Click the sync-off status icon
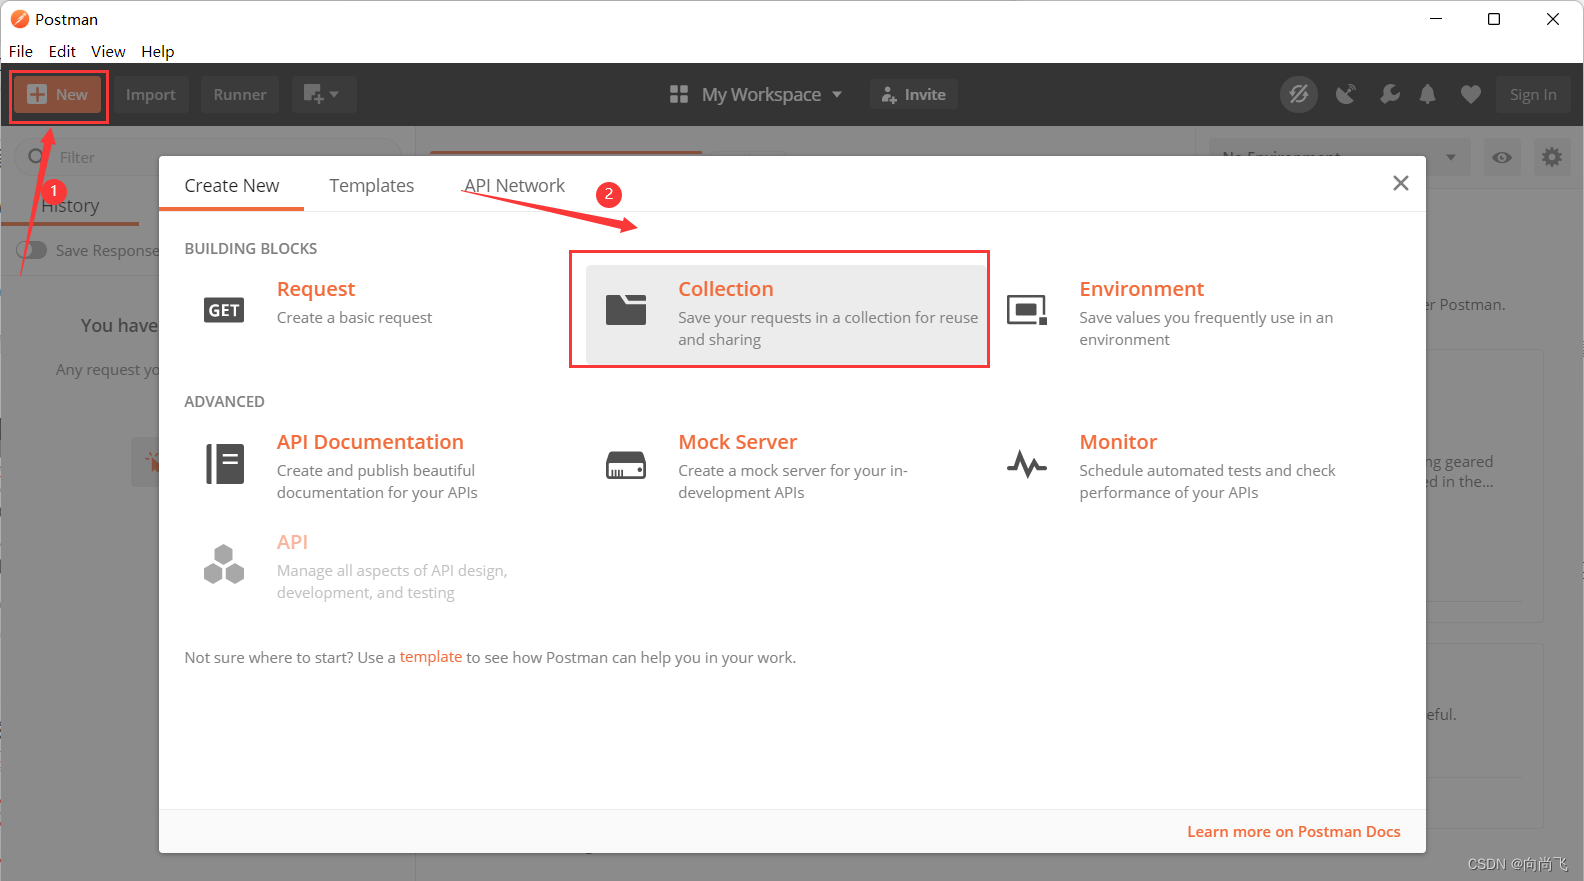The image size is (1584, 881). coord(1298,95)
